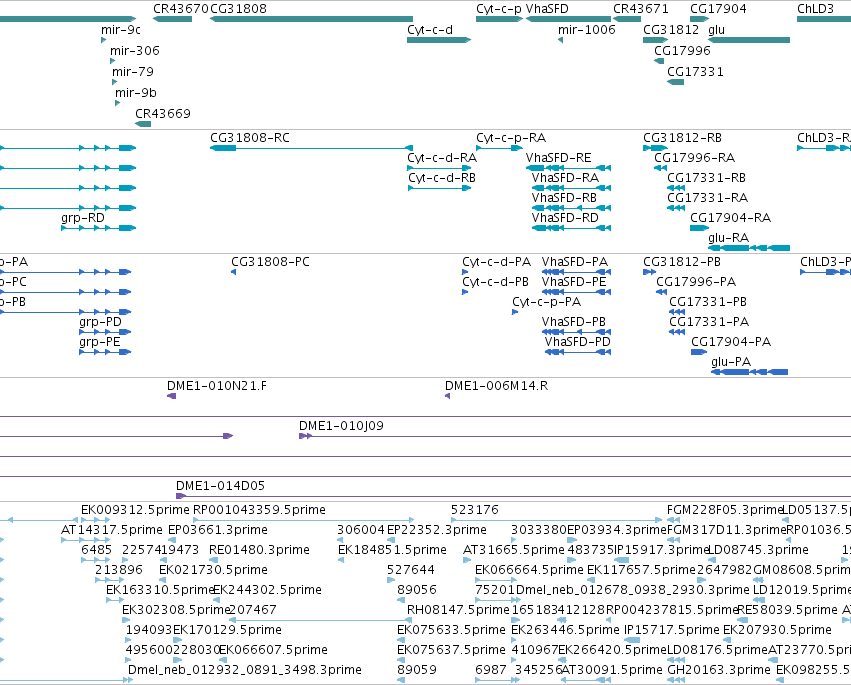Open the CR43671 gene label
This screenshot has width=851, height=685.
(x=641, y=9)
